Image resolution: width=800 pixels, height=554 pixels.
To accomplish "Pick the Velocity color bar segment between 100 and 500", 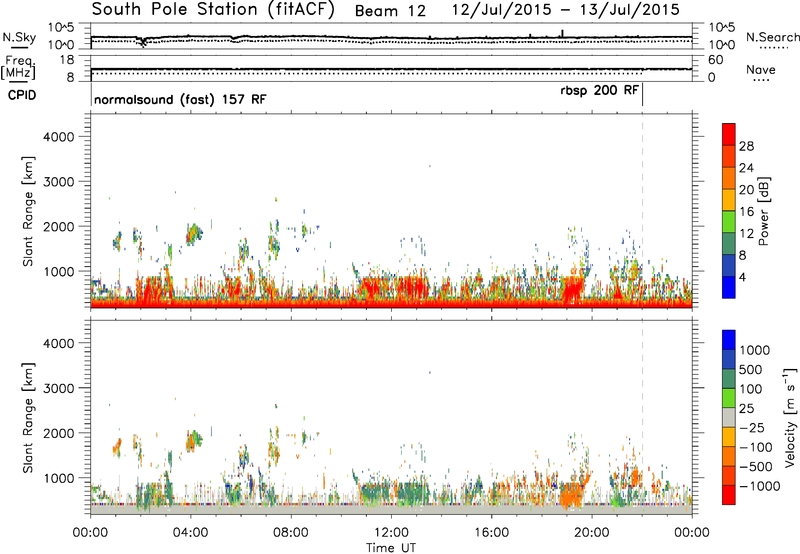I will point(729,379).
